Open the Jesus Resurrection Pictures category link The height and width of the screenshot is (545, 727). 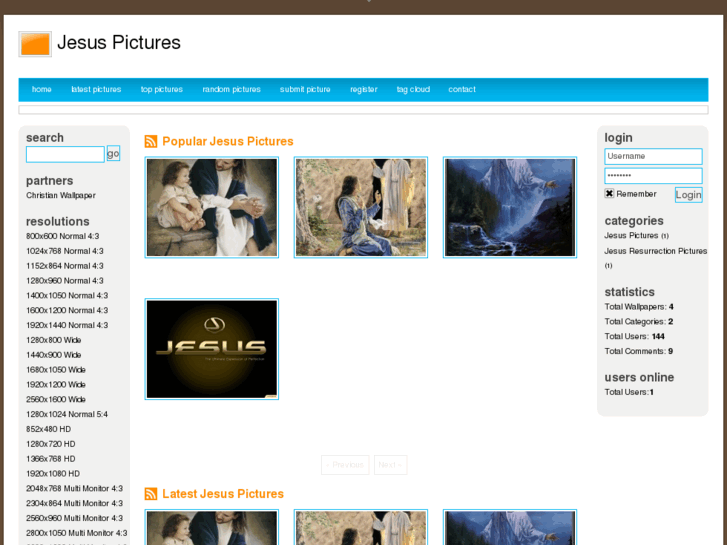point(656,251)
